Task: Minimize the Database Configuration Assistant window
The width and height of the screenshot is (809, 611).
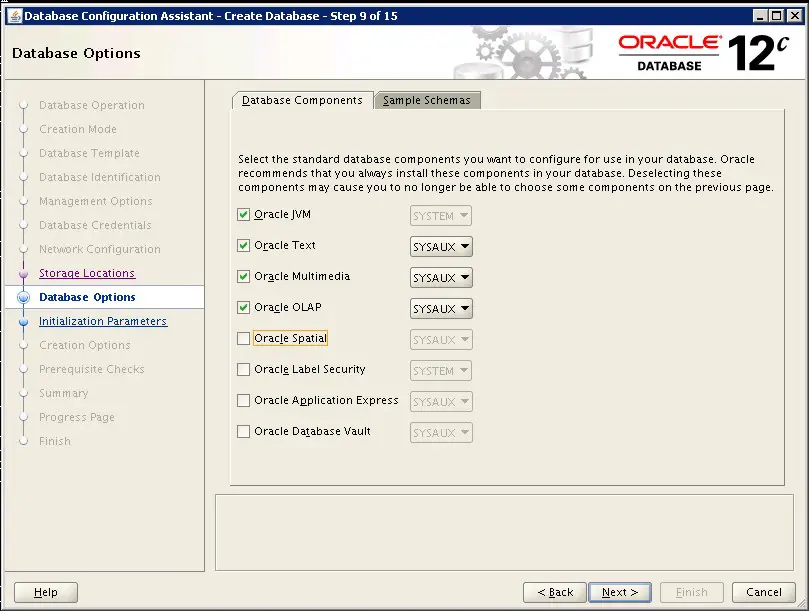Action: pos(760,16)
